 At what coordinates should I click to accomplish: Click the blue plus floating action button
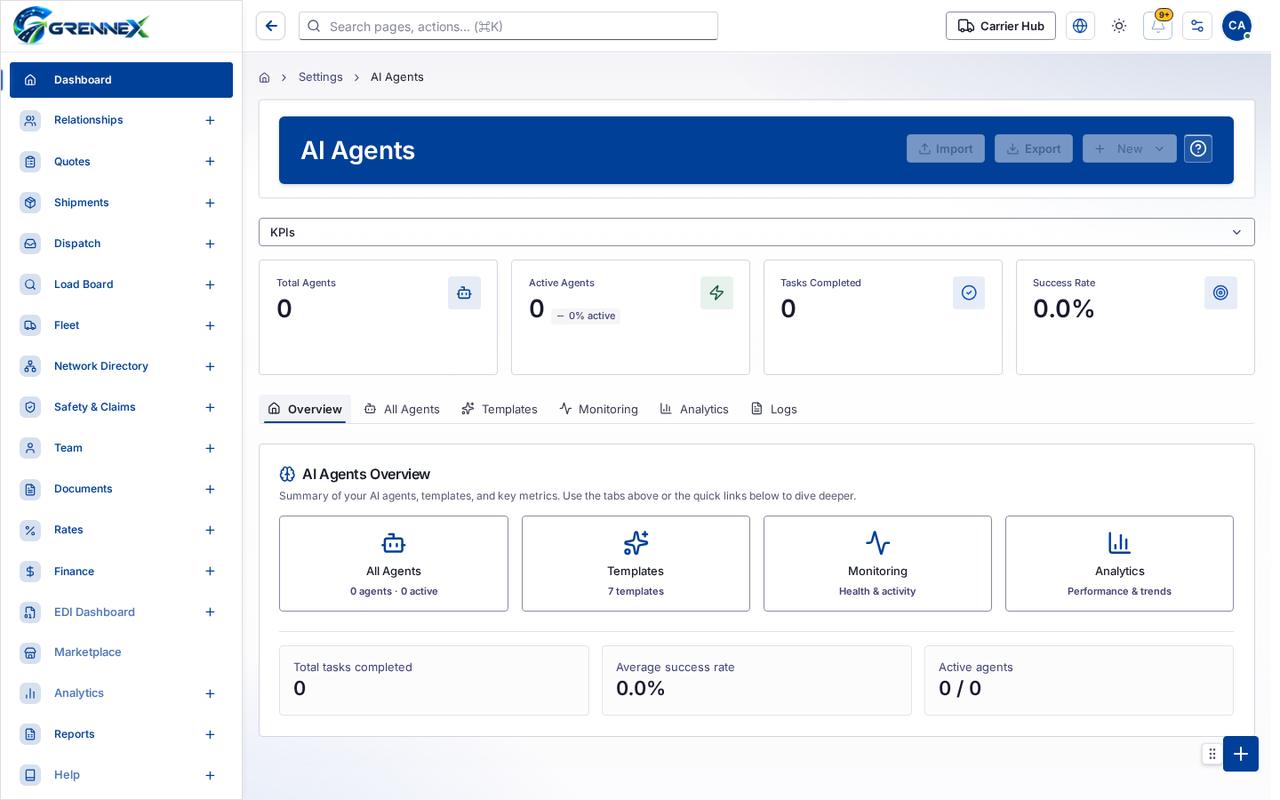(1240, 754)
